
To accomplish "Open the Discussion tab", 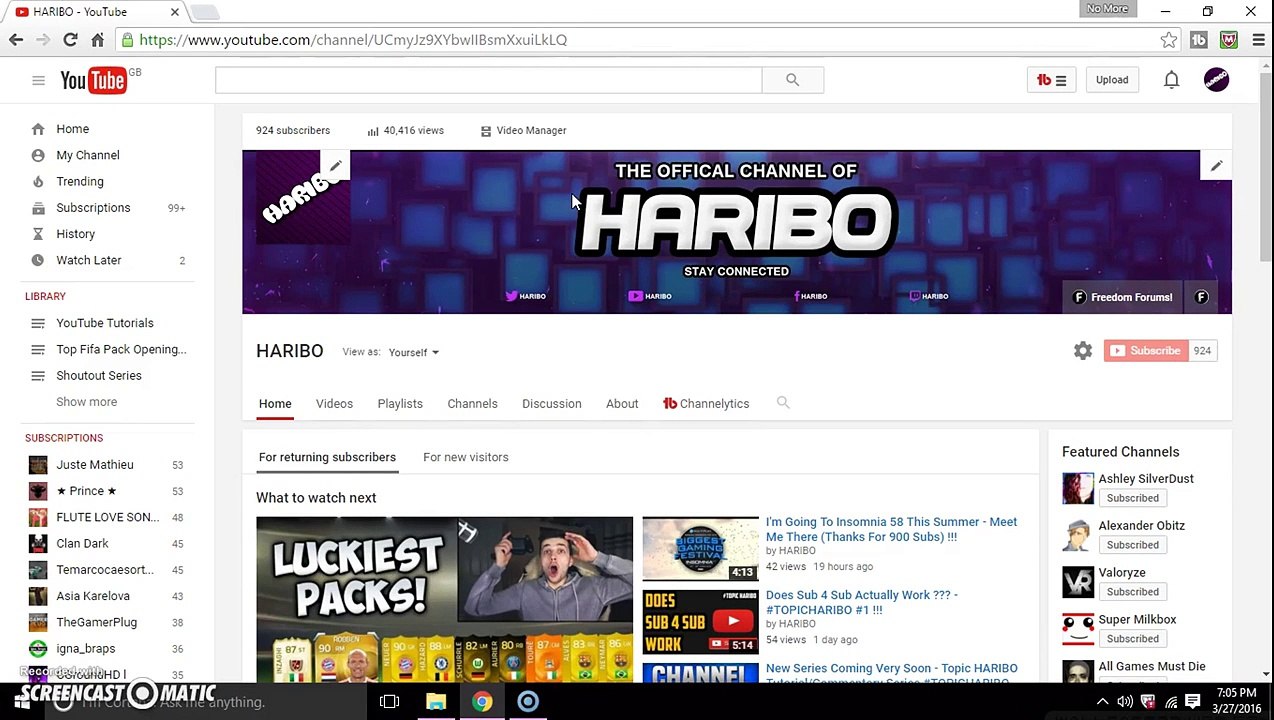I will coord(551,404).
